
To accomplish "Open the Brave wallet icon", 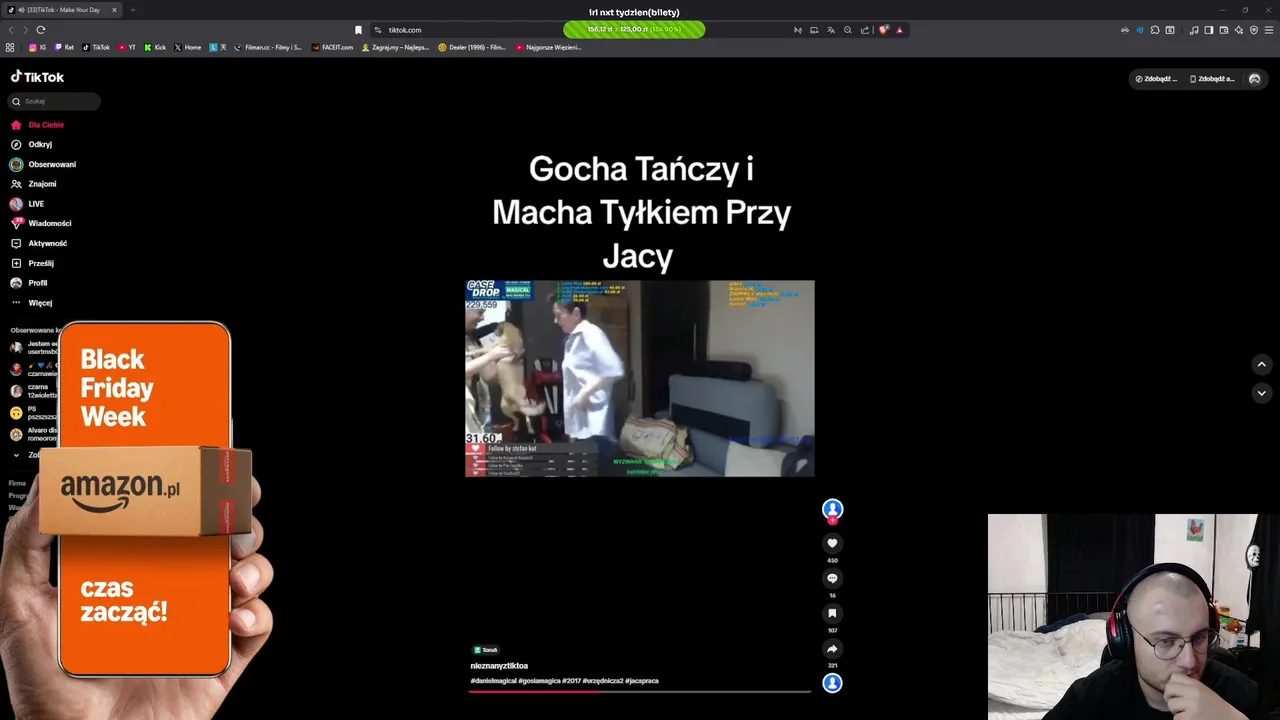I will (1223, 30).
